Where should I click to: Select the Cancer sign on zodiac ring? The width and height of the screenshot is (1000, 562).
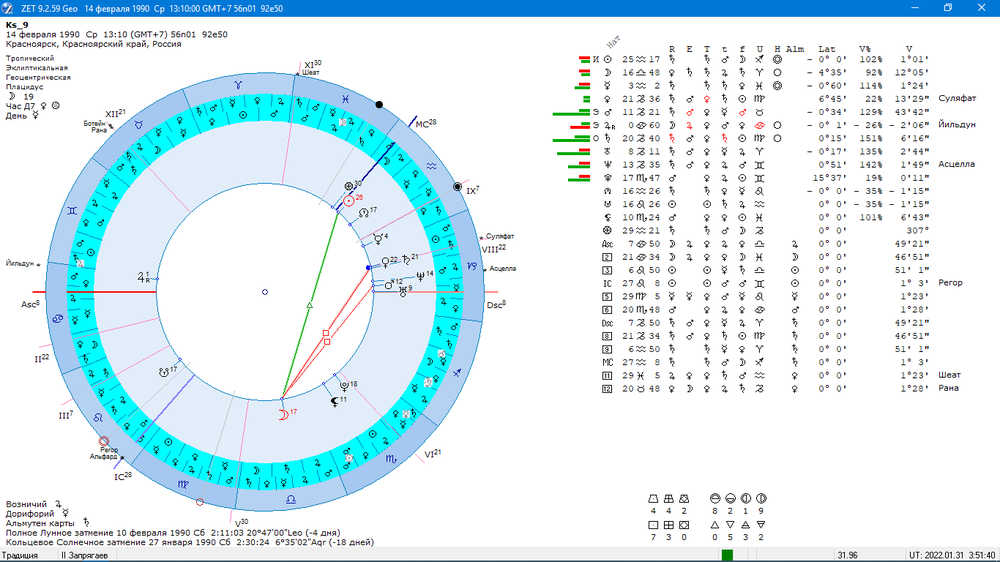(58, 318)
